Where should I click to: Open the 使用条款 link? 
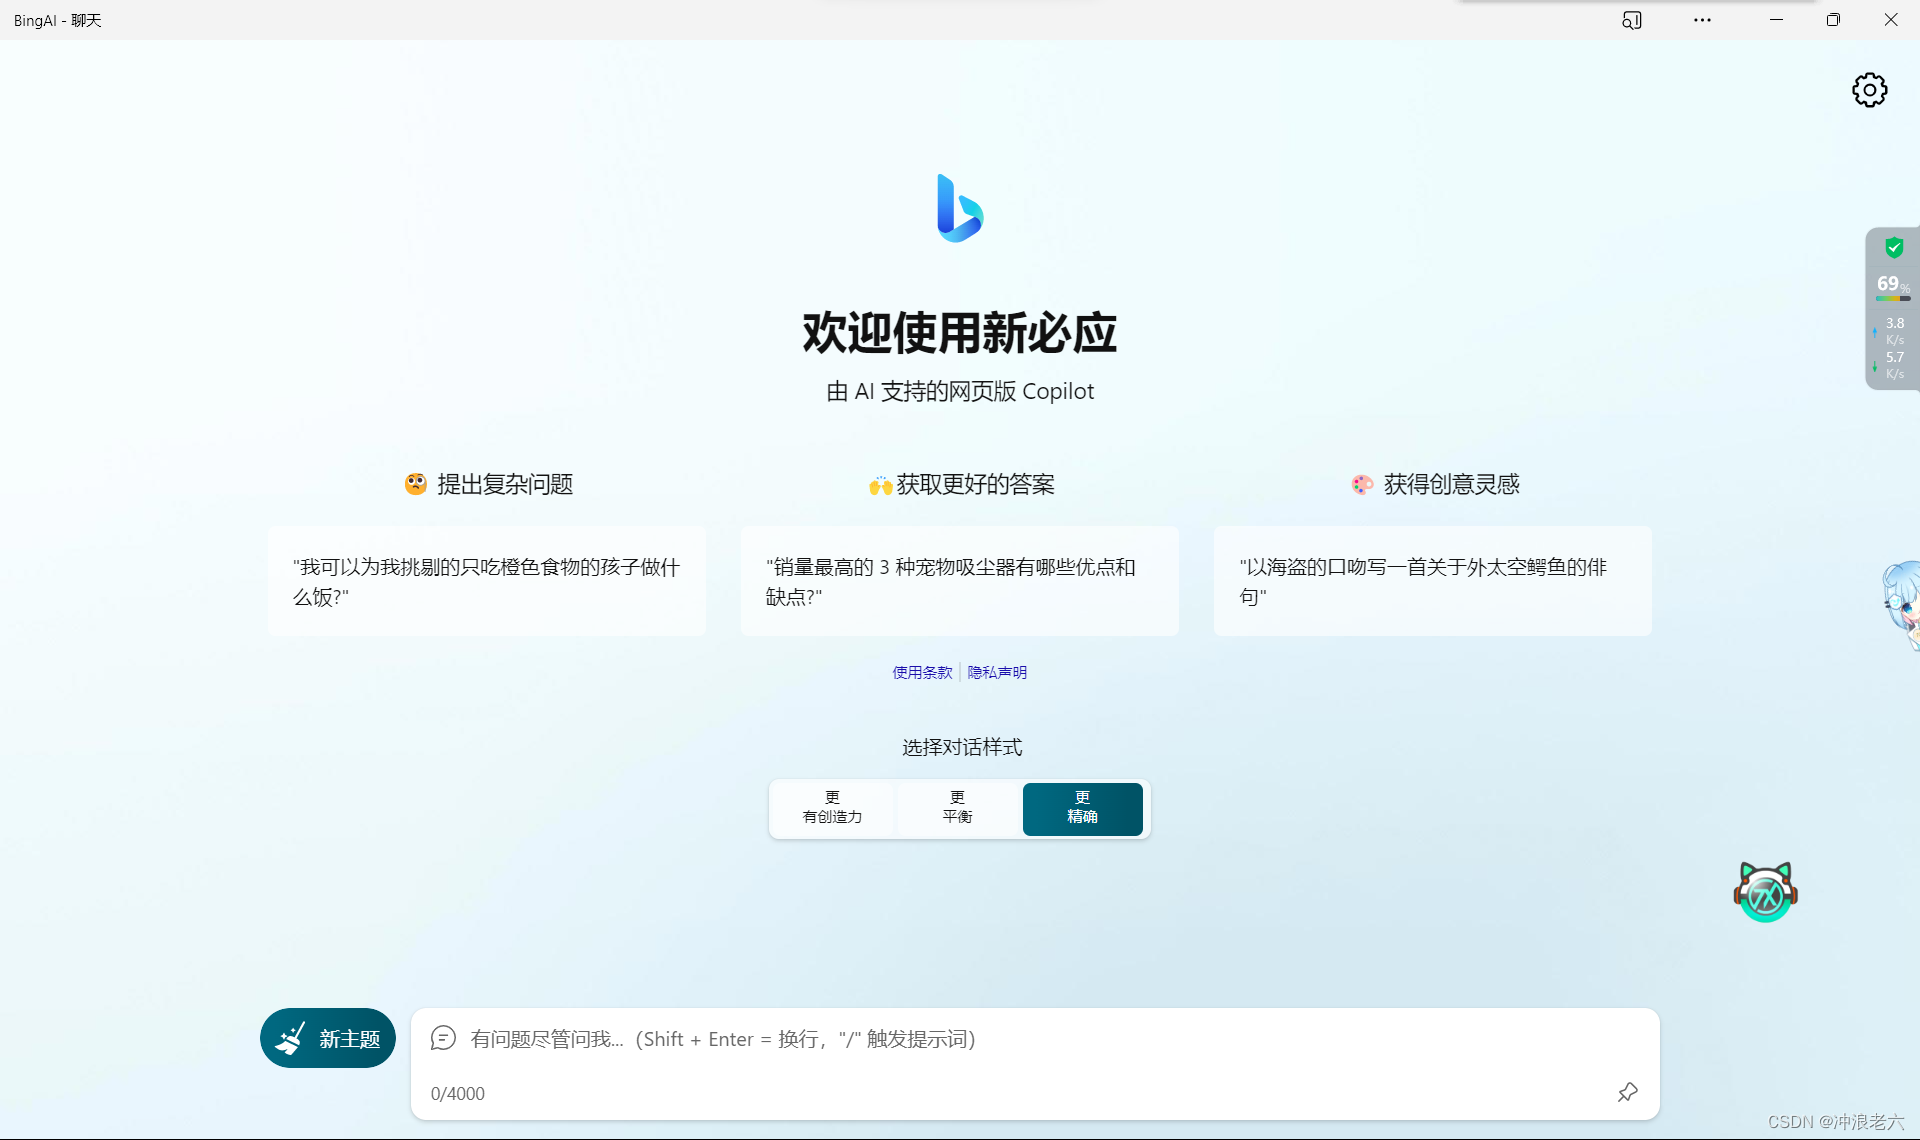pyautogui.click(x=922, y=672)
